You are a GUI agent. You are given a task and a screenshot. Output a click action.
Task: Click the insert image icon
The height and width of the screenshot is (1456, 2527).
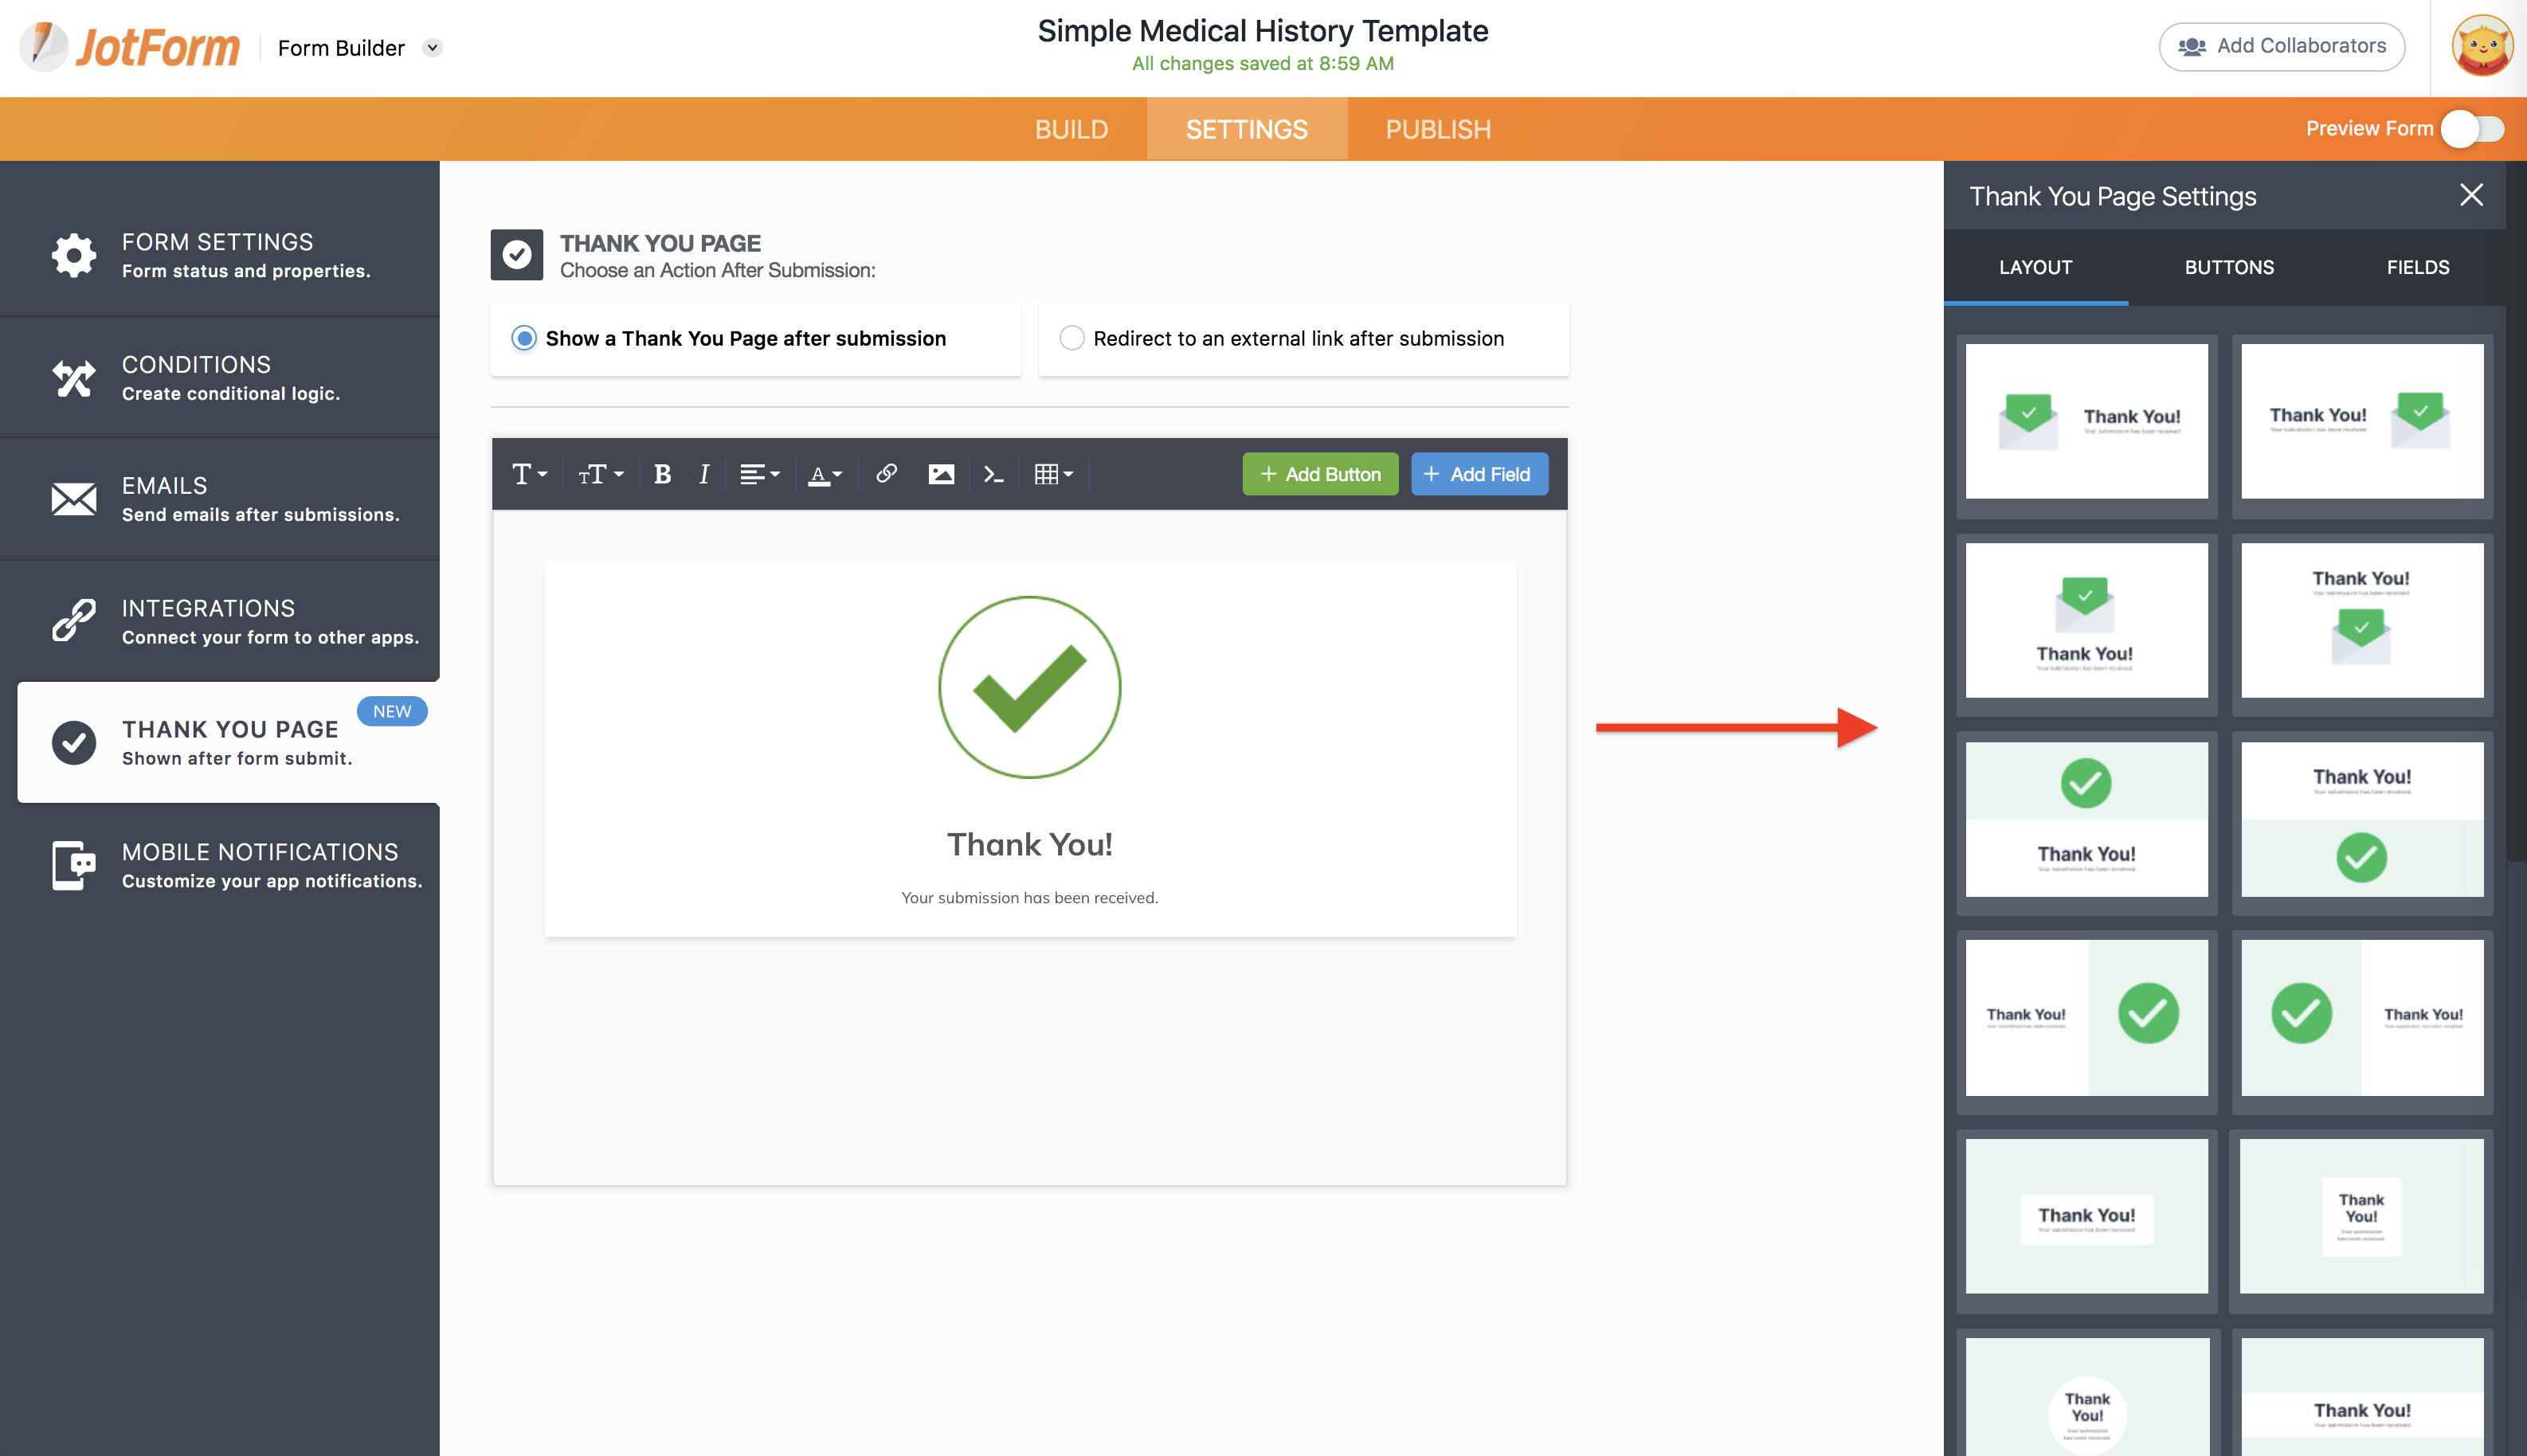(940, 474)
